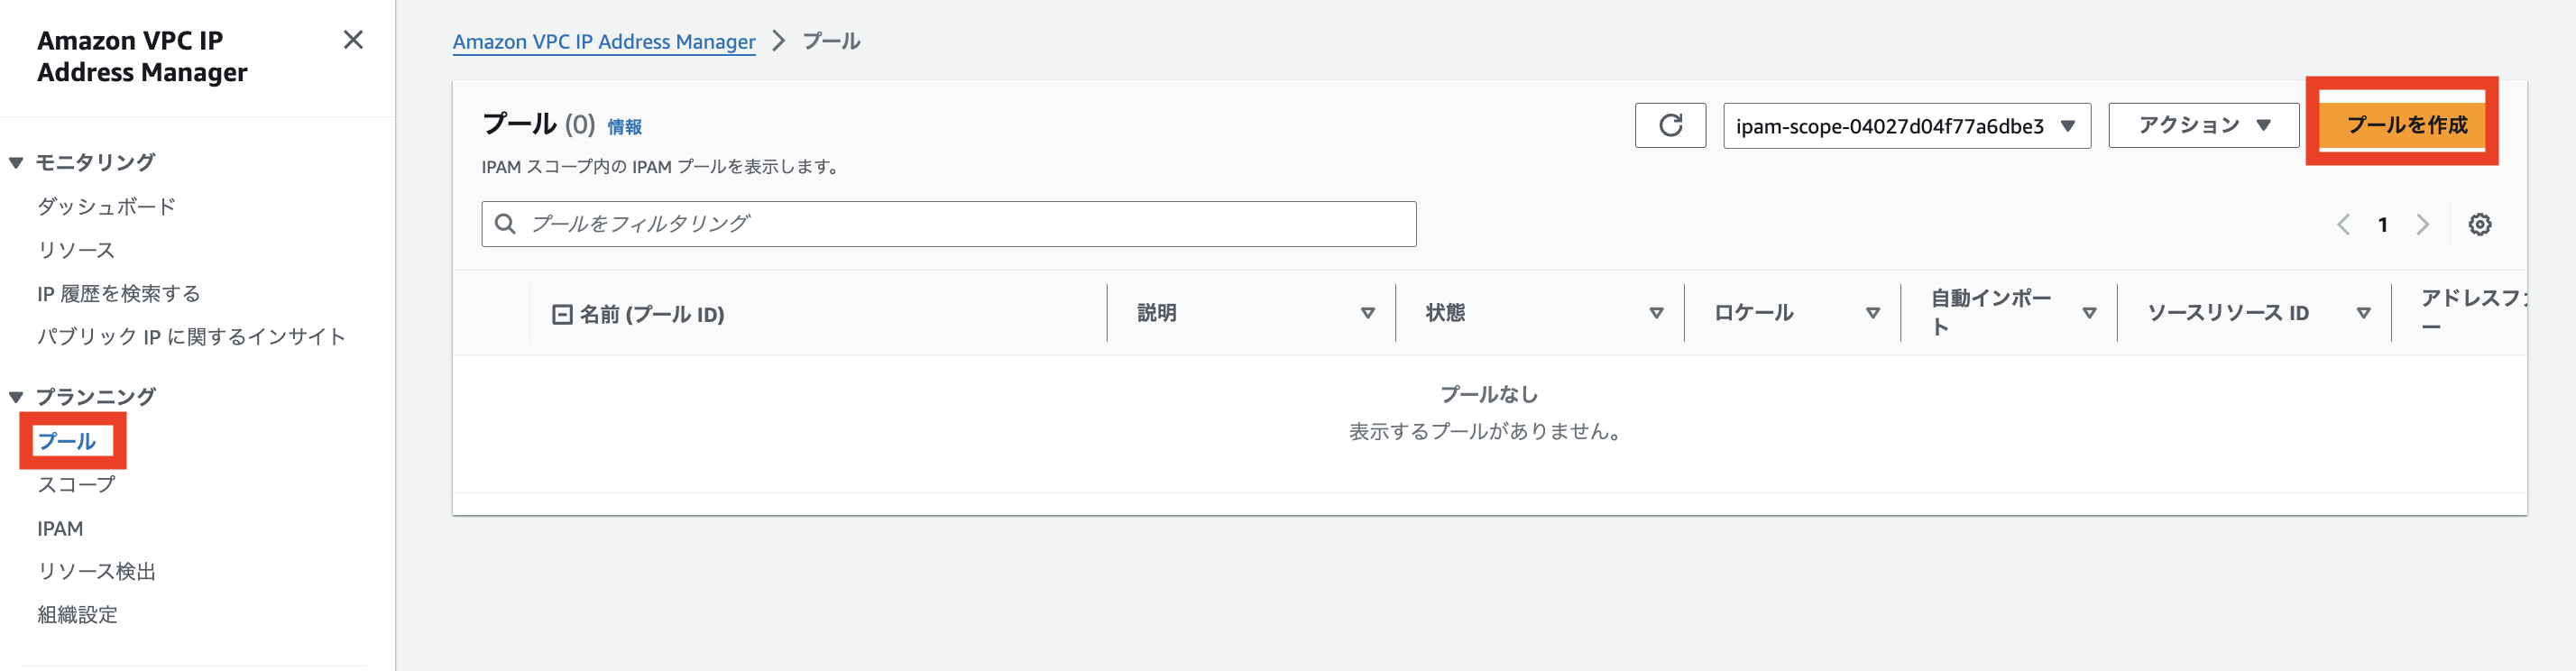
Task: Select the page 1 pagination indicator
Action: tap(2383, 225)
